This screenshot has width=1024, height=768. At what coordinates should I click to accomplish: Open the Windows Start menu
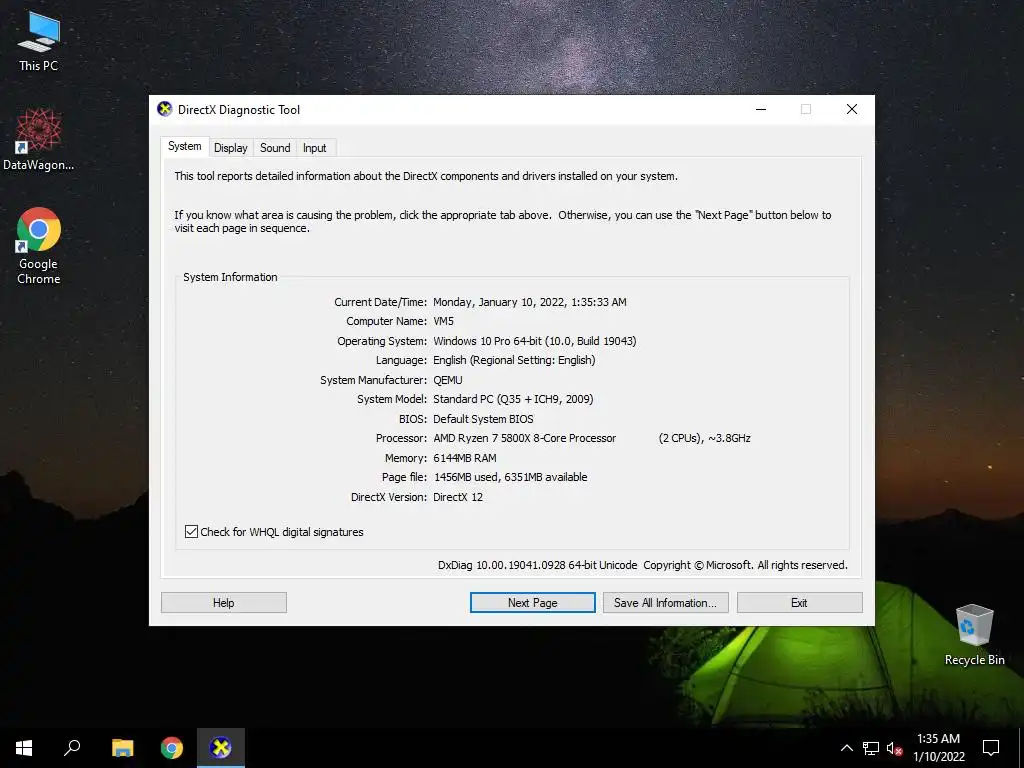point(24,748)
